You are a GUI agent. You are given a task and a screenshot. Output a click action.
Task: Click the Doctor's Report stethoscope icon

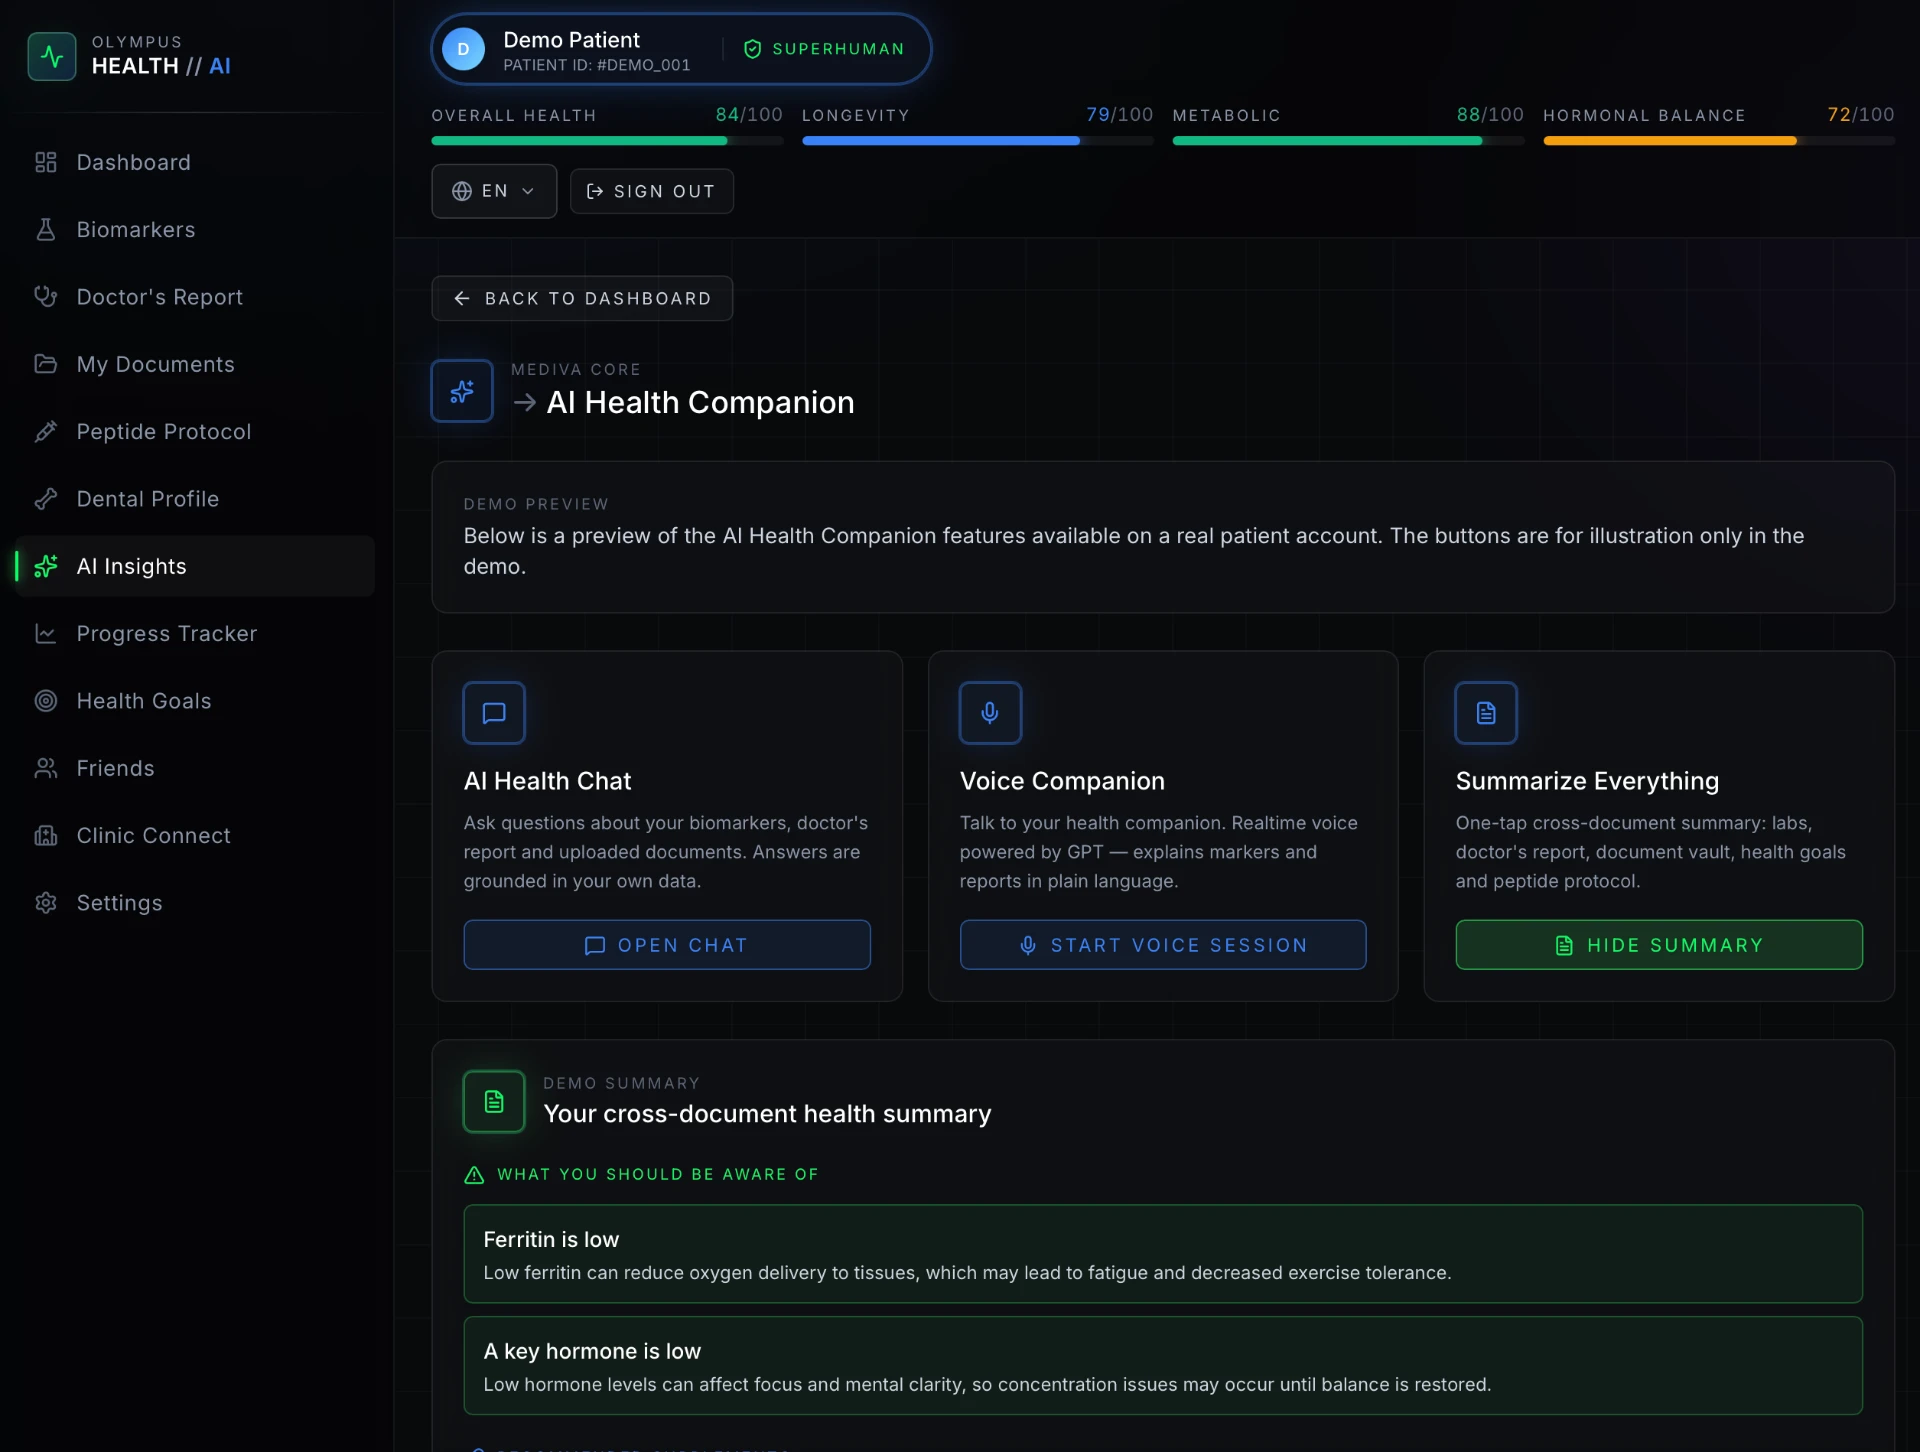pyautogui.click(x=46, y=297)
